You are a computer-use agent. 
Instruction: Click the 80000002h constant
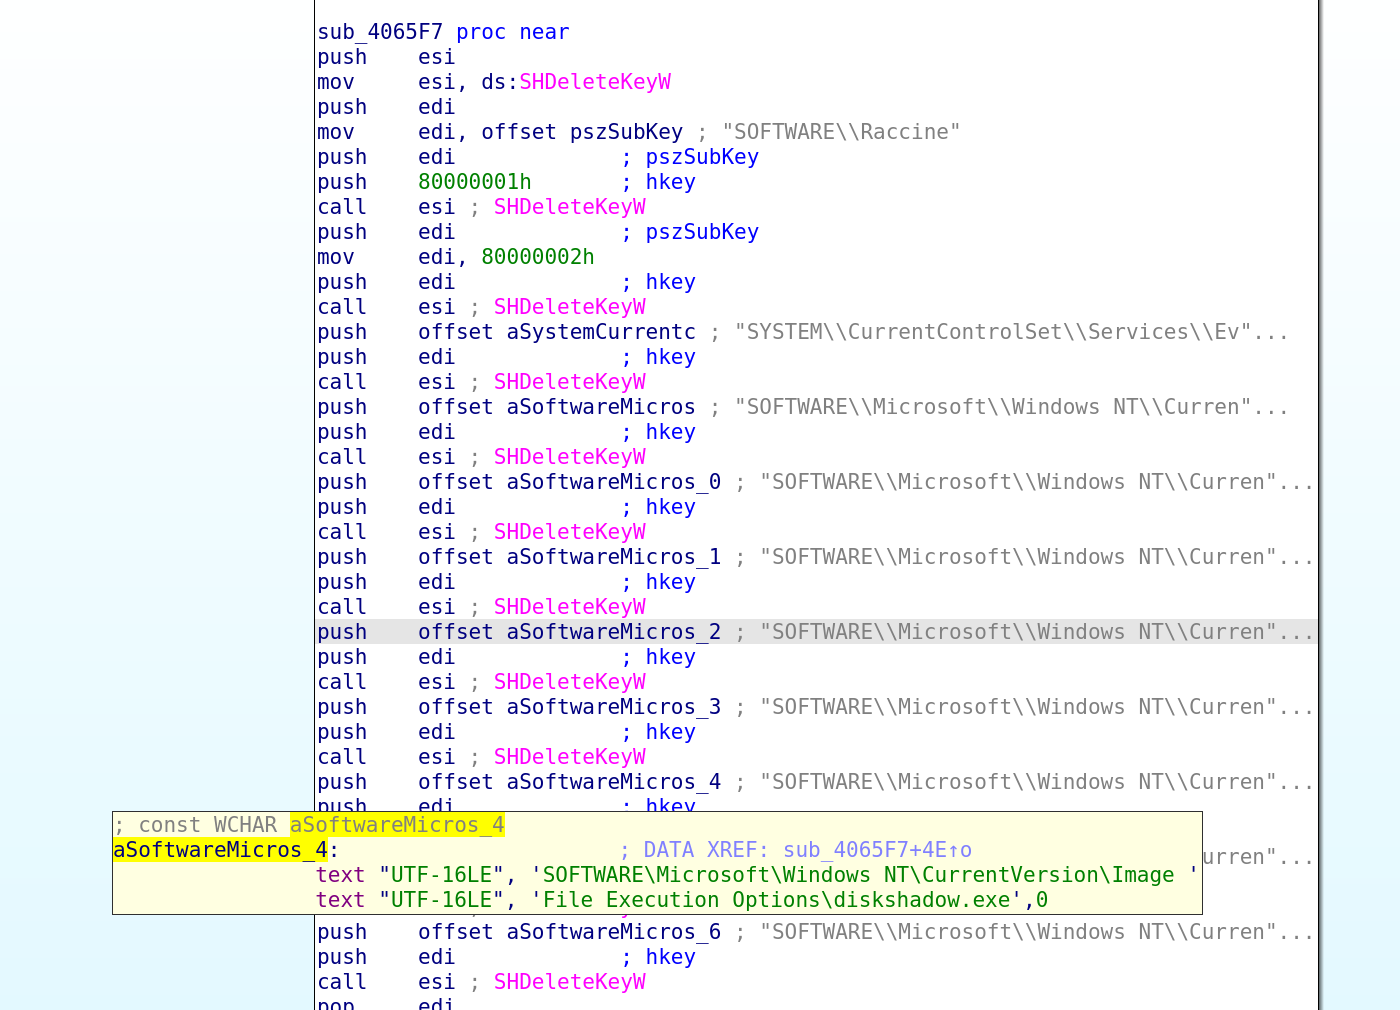[538, 257]
